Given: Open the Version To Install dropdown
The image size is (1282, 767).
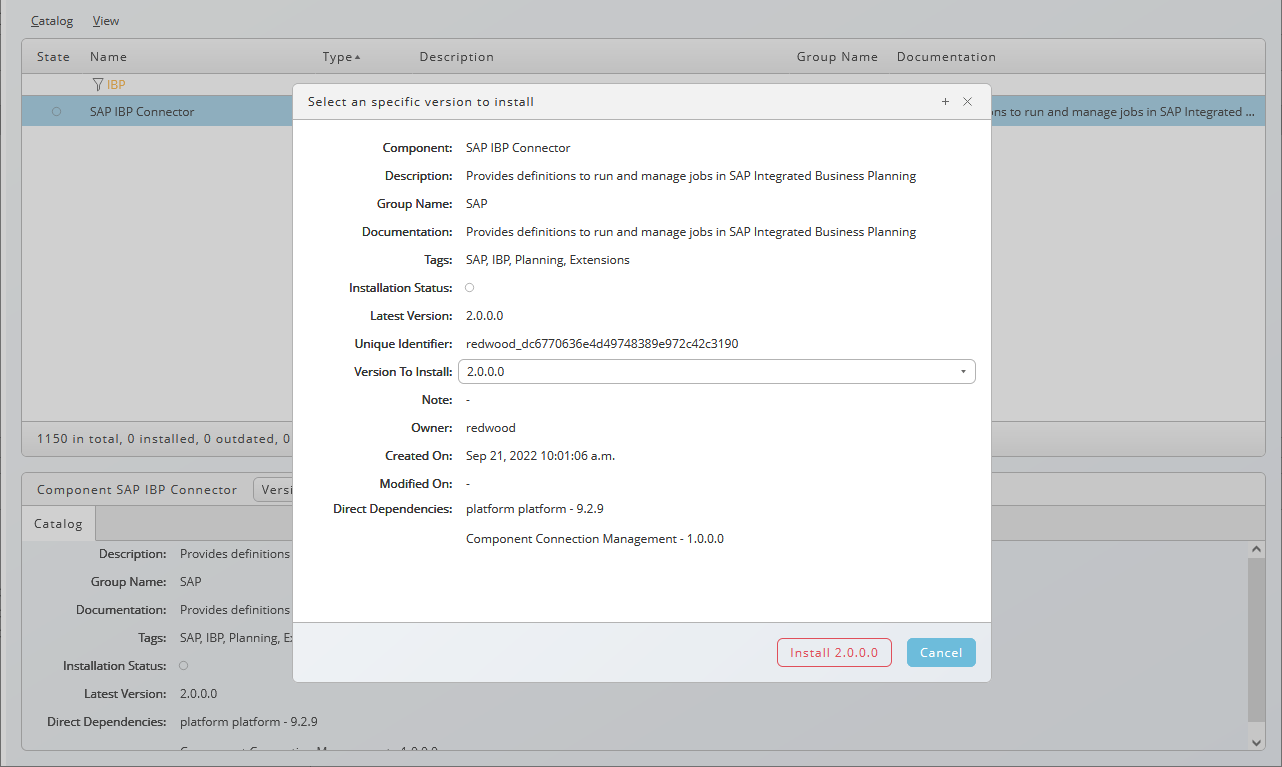Looking at the screenshot, I should point(717,372).
